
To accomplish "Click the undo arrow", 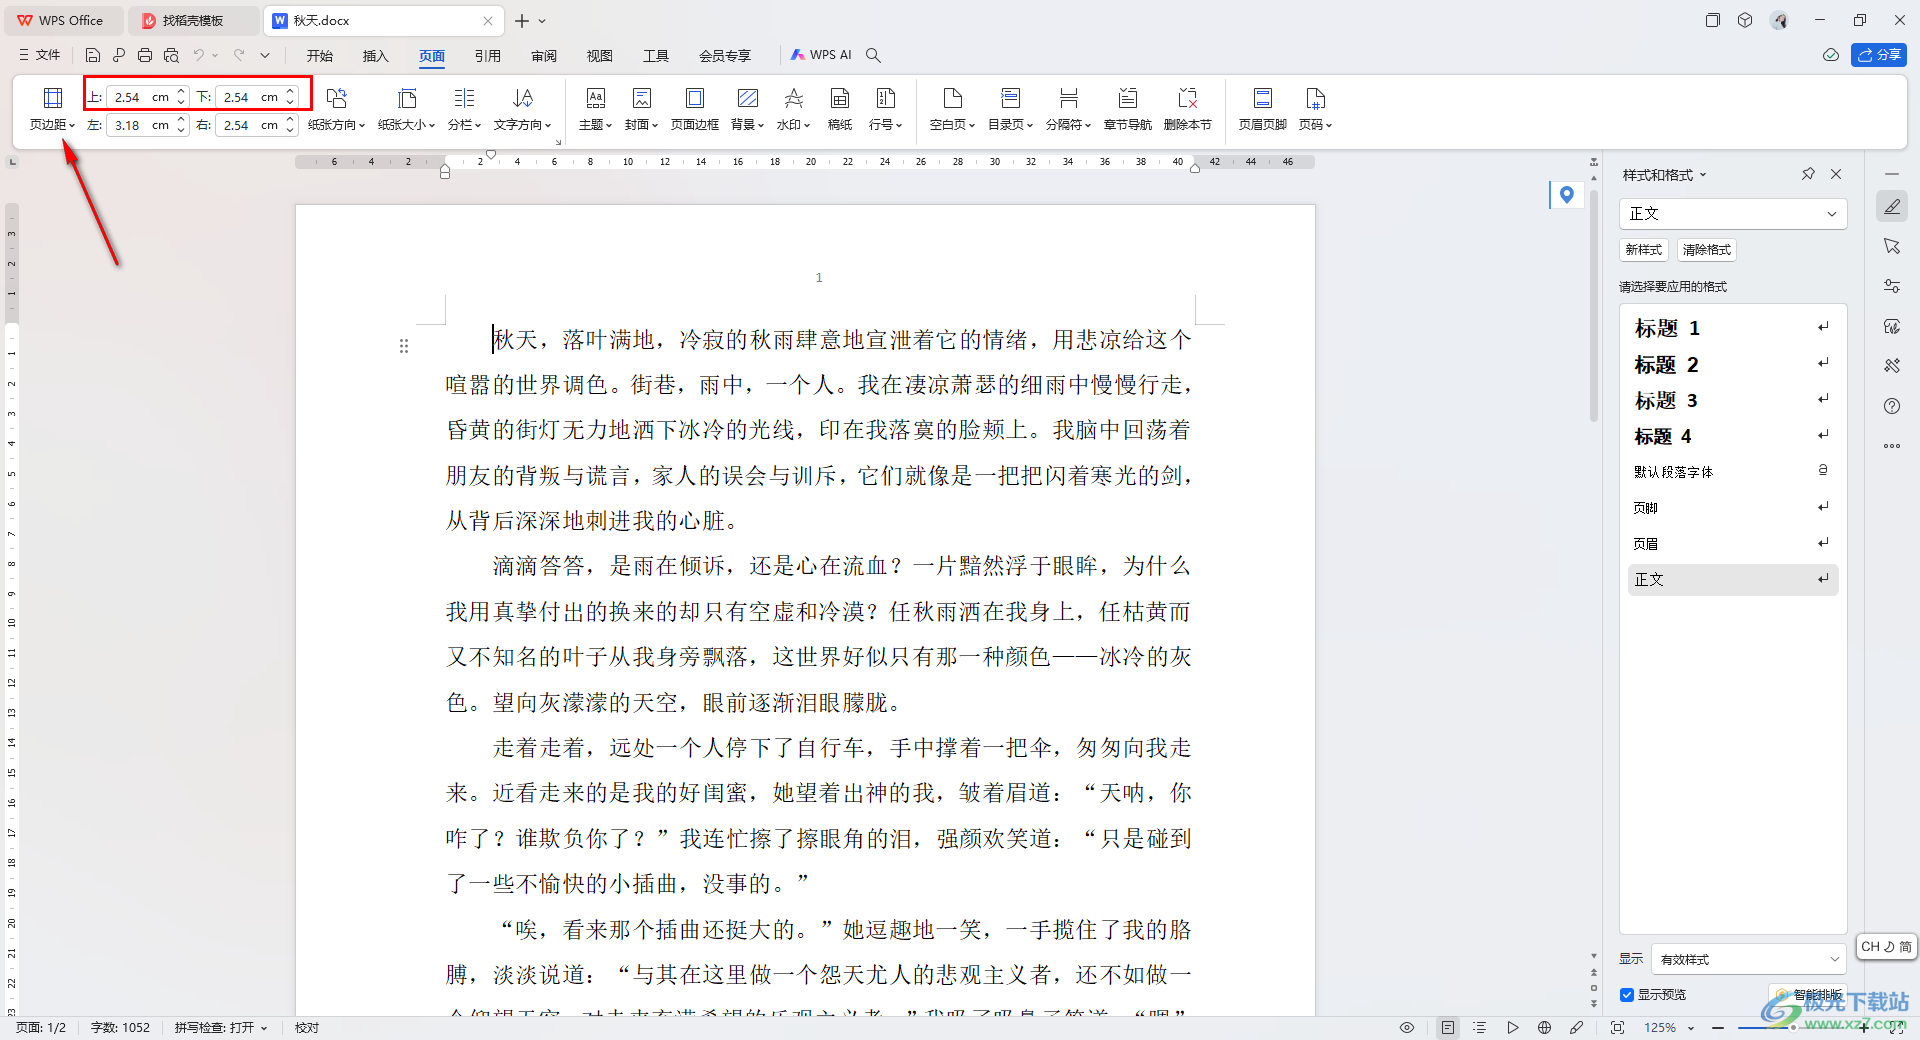I will [199, 55].
